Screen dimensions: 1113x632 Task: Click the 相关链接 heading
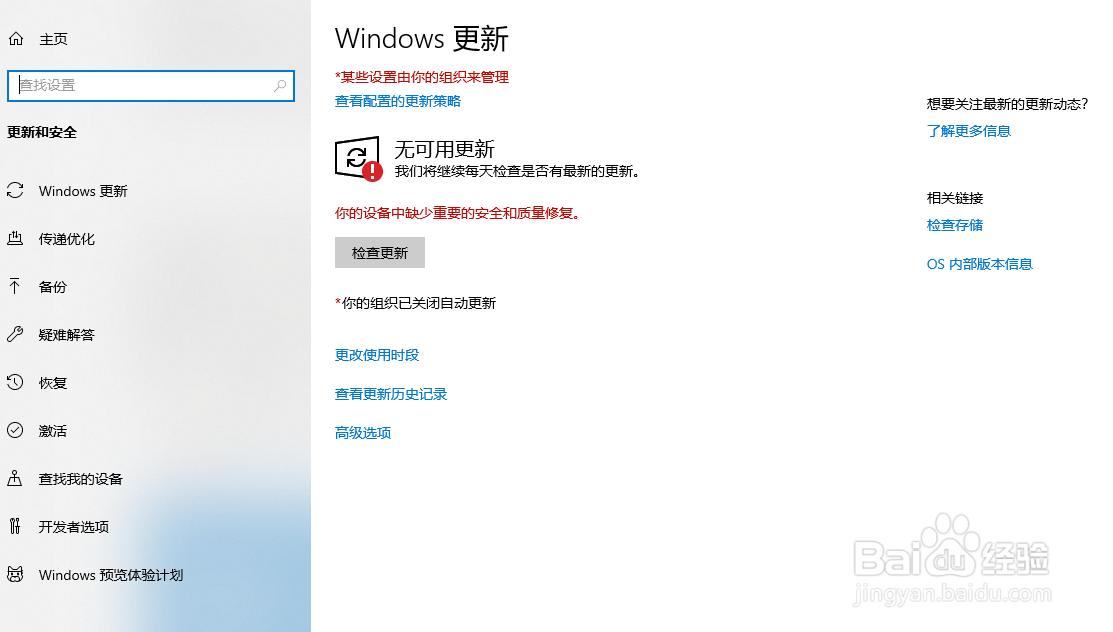pyautogui.click(x=955, y=198)
